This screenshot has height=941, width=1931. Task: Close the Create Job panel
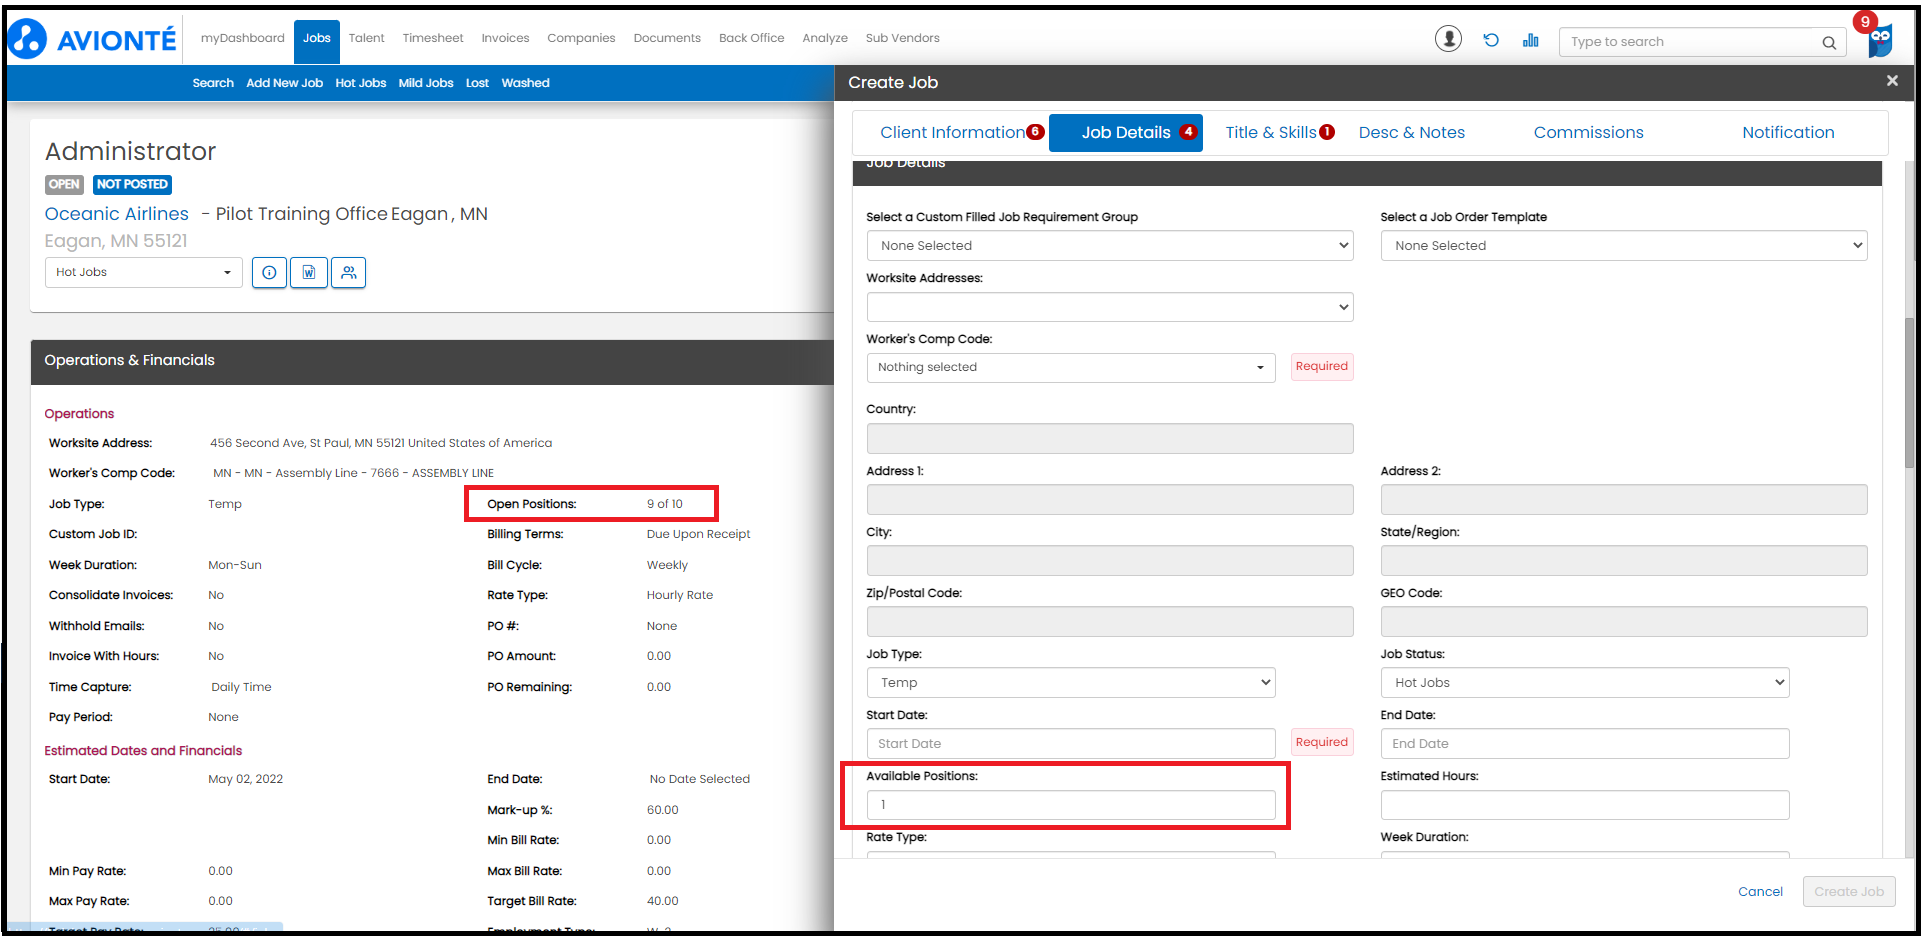1892,81
